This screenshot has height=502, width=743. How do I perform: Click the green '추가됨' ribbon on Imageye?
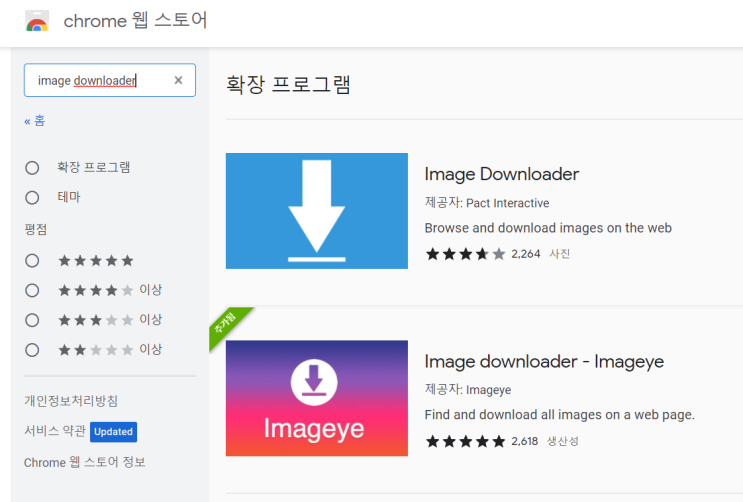pos(227,324)
